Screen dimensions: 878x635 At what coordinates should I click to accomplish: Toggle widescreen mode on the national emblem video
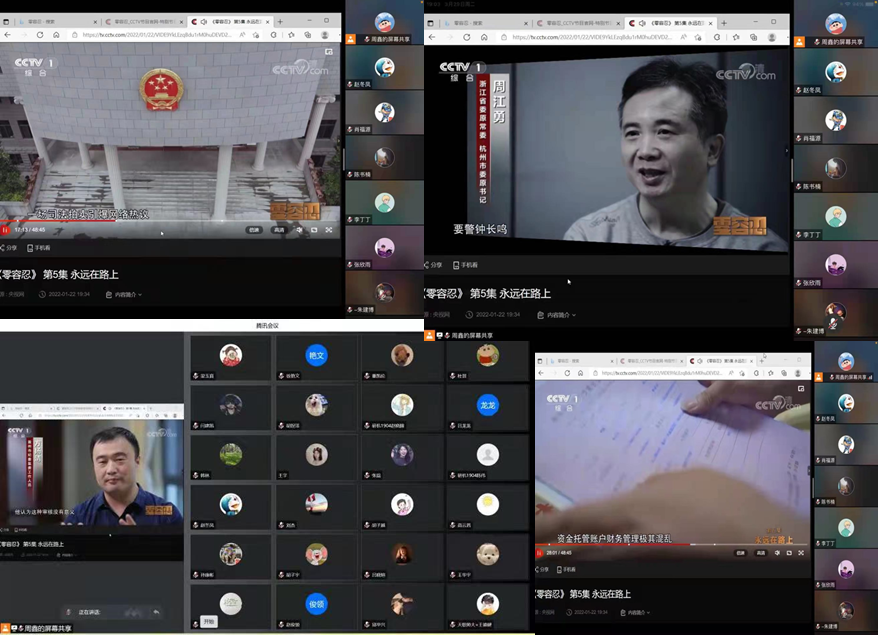pos(314,229)
